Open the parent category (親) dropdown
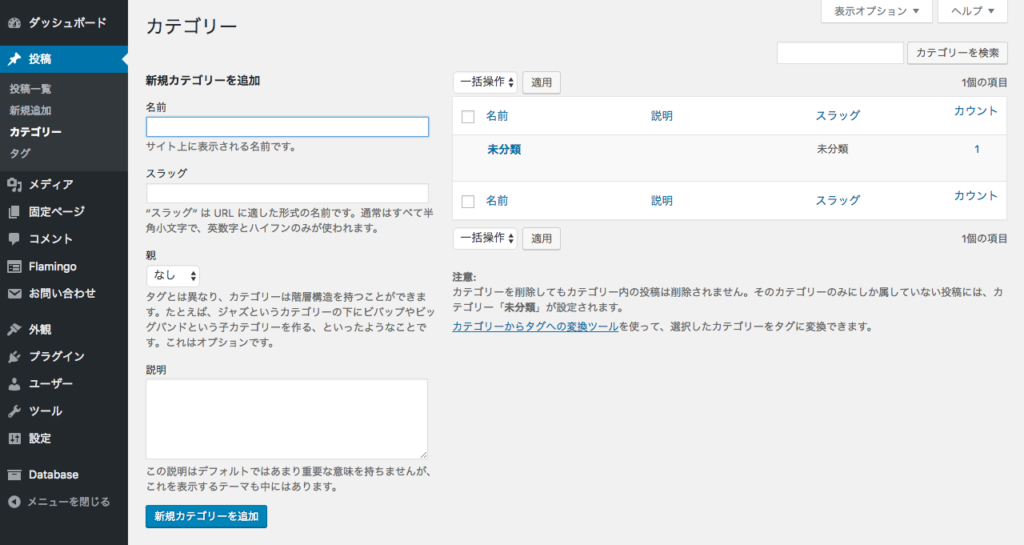The image size is (1024, 545). point(173,275)
